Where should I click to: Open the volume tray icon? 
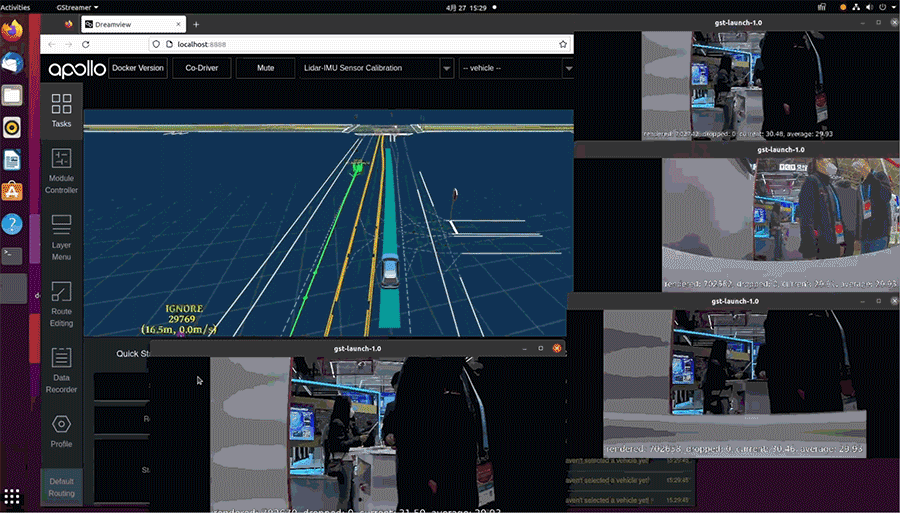tap(869, 7)
